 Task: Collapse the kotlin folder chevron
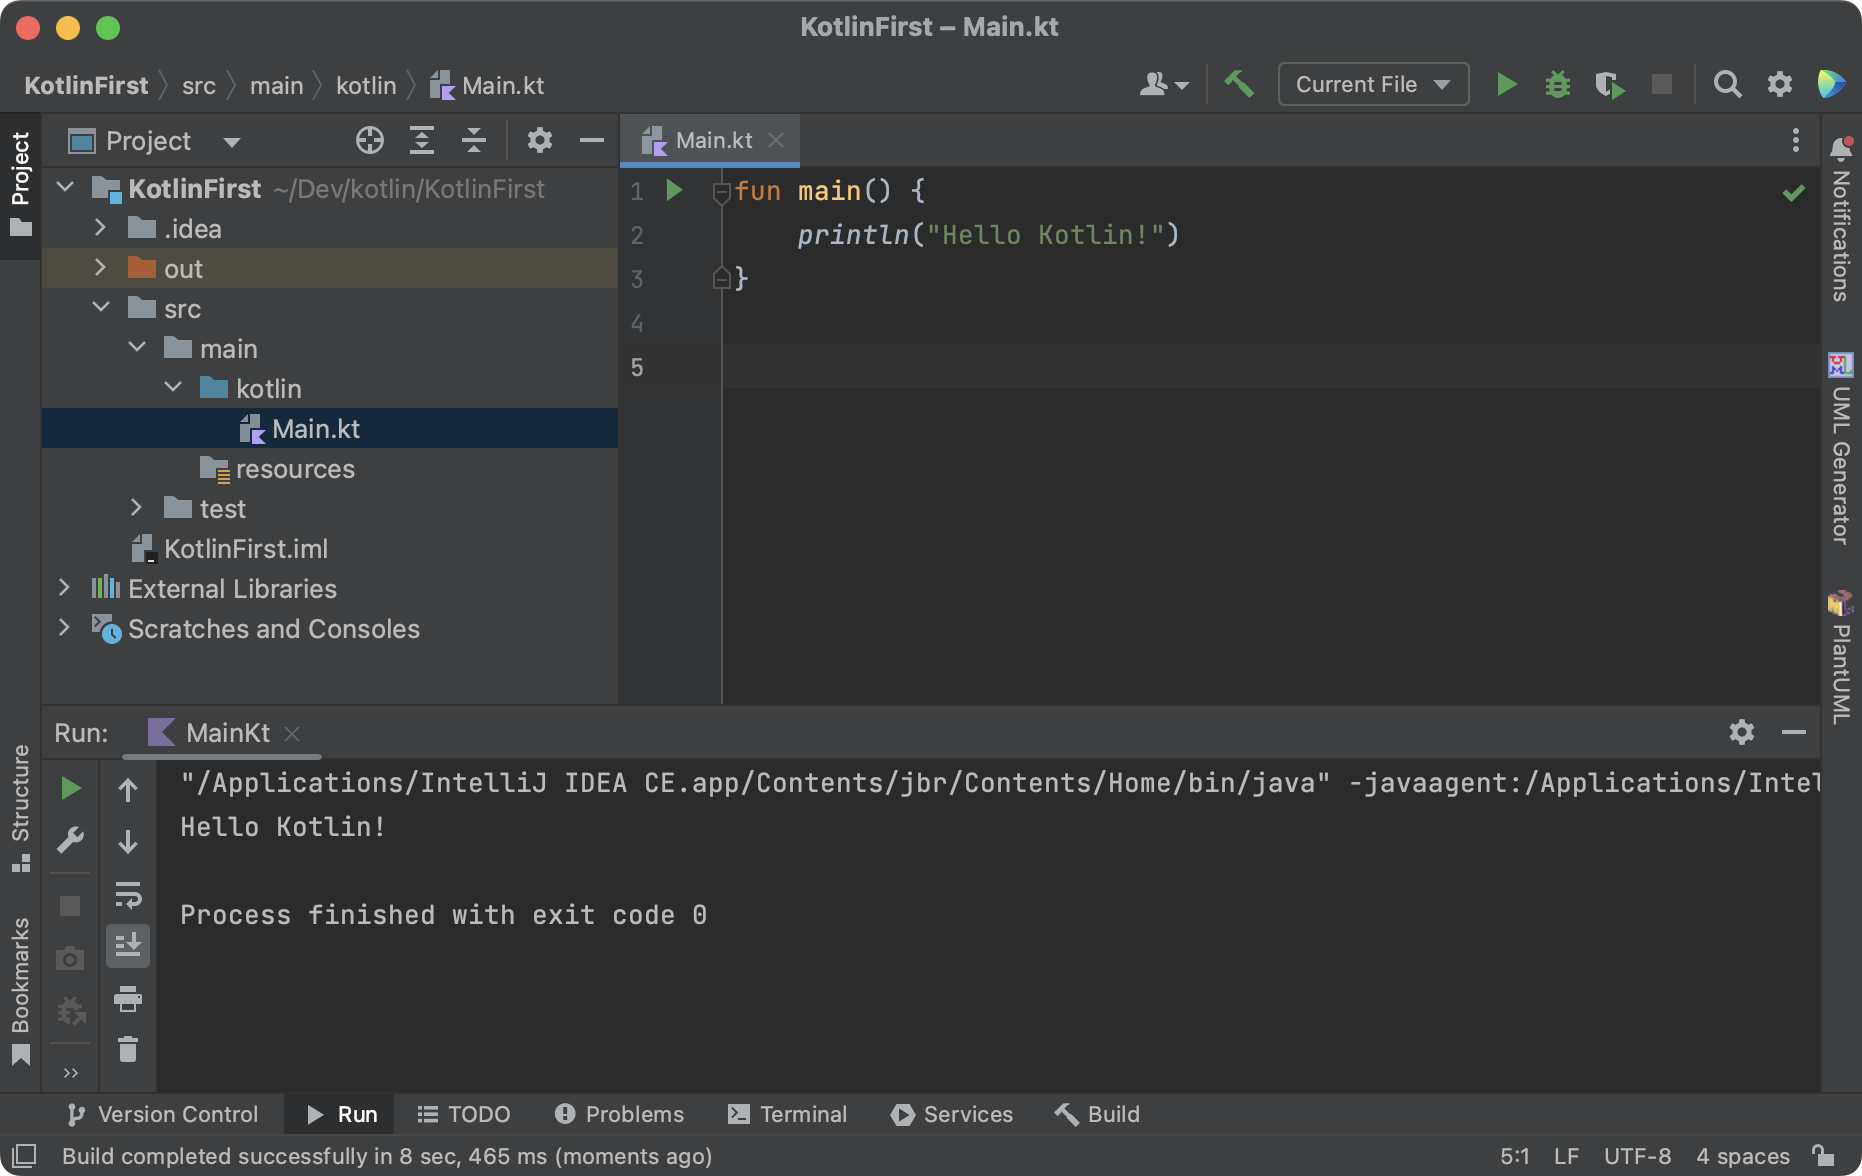coord(173,388)
